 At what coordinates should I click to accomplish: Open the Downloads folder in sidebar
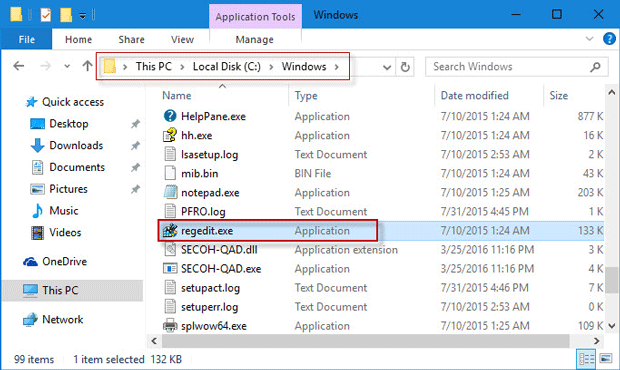(x=67, y=145)
